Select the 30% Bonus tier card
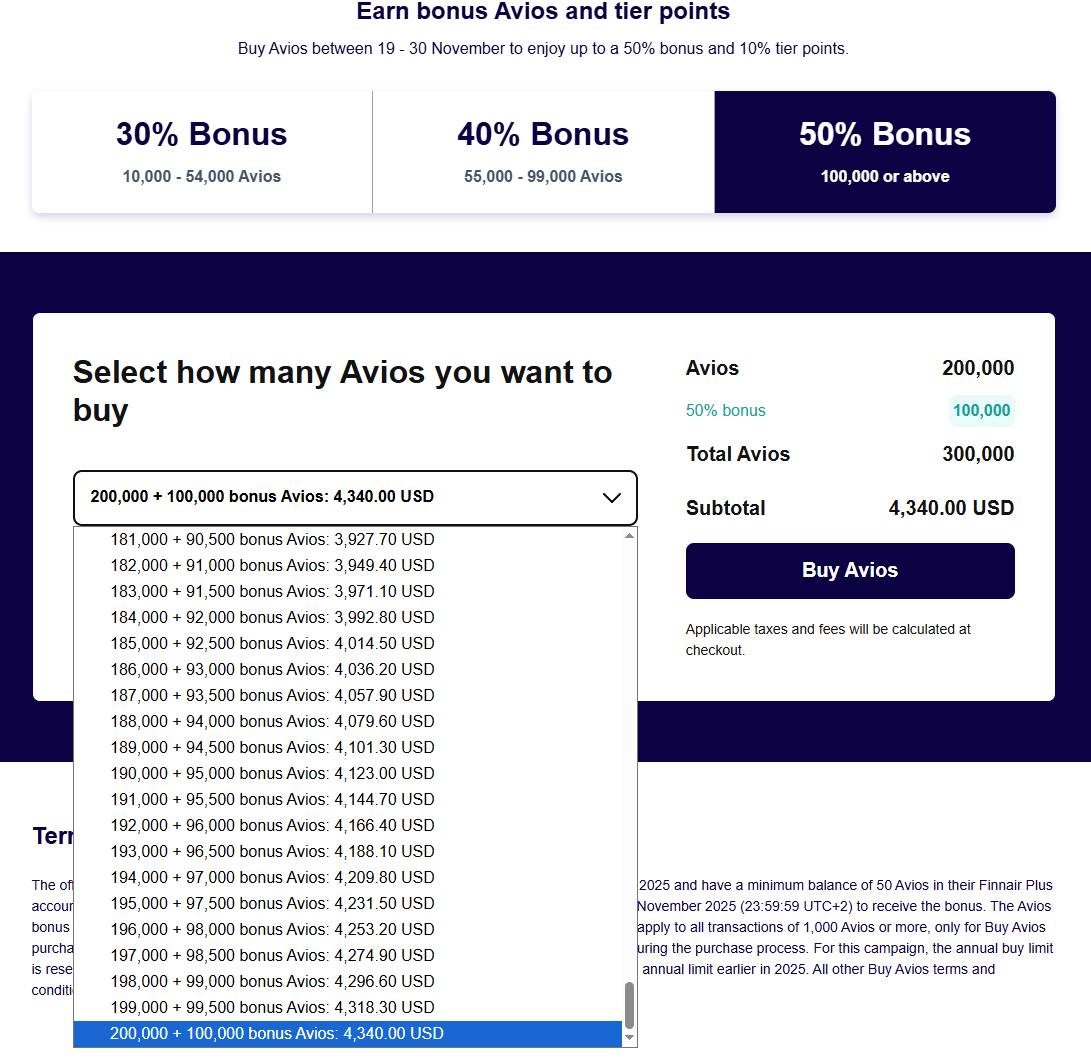Viewport: 1091px width, 1061px height. [x=202, y=152]
